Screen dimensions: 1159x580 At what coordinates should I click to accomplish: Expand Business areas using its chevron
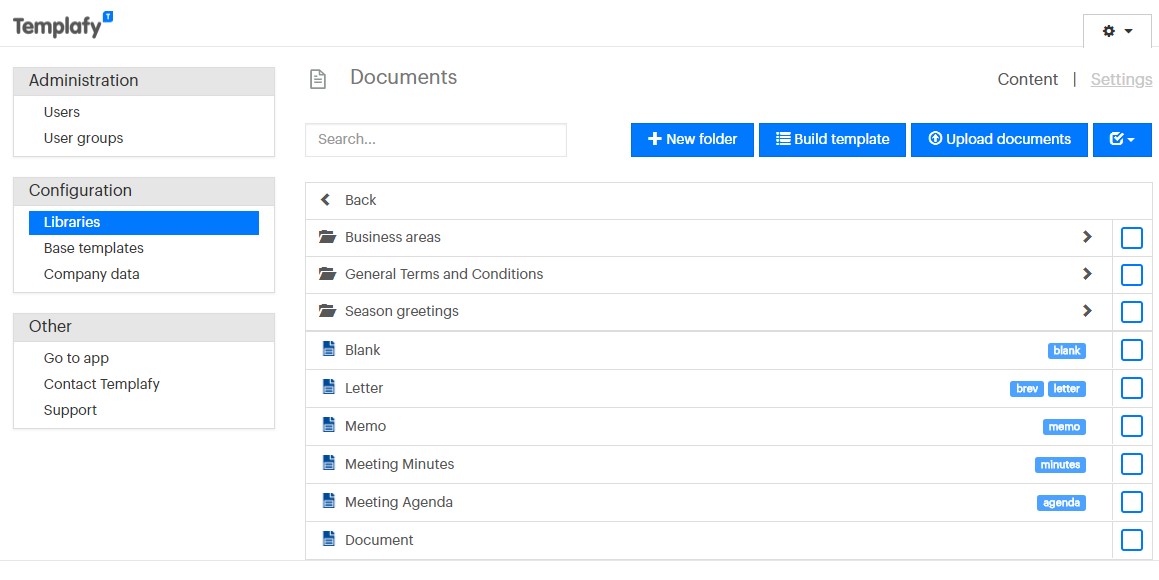coord(1087,237)
